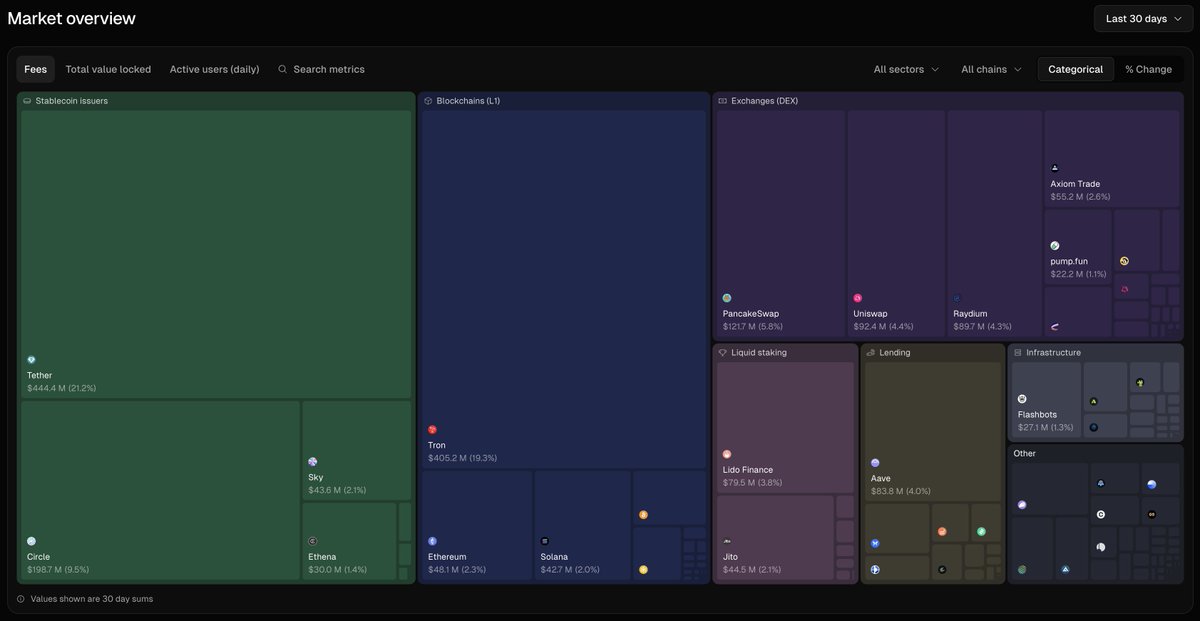This screenshot has width=1200, height=621.
Task: Click Ethena $30.0 M (1.4%) value
Action: click(x=337, y=570)
